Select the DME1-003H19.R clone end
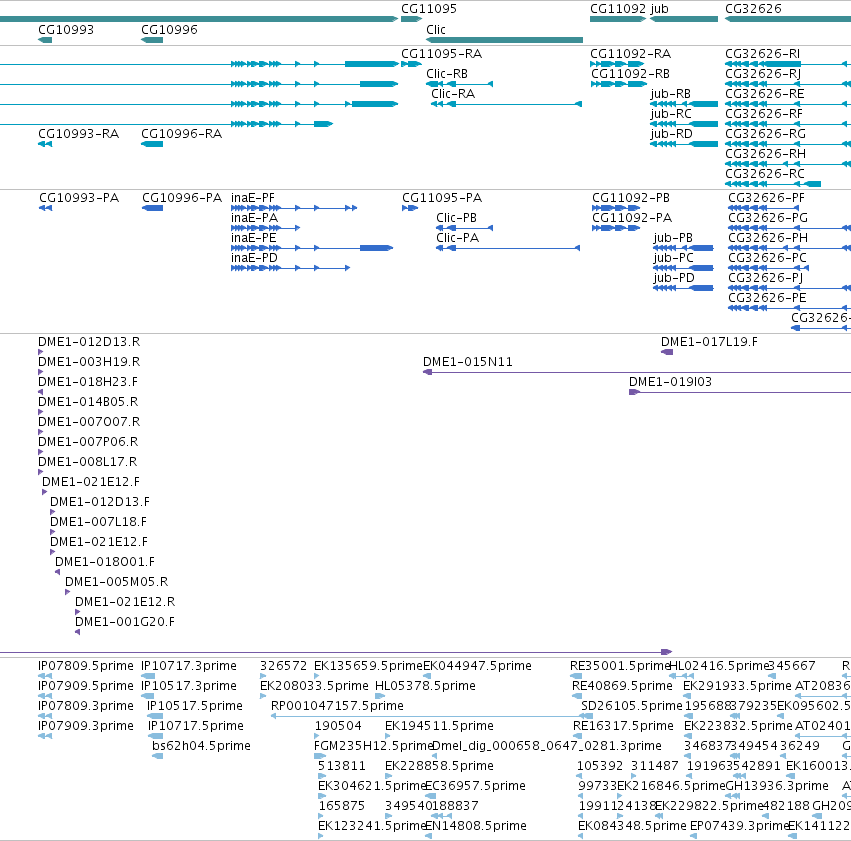Screen dimensions: 851x841 (x=41, y=372)
